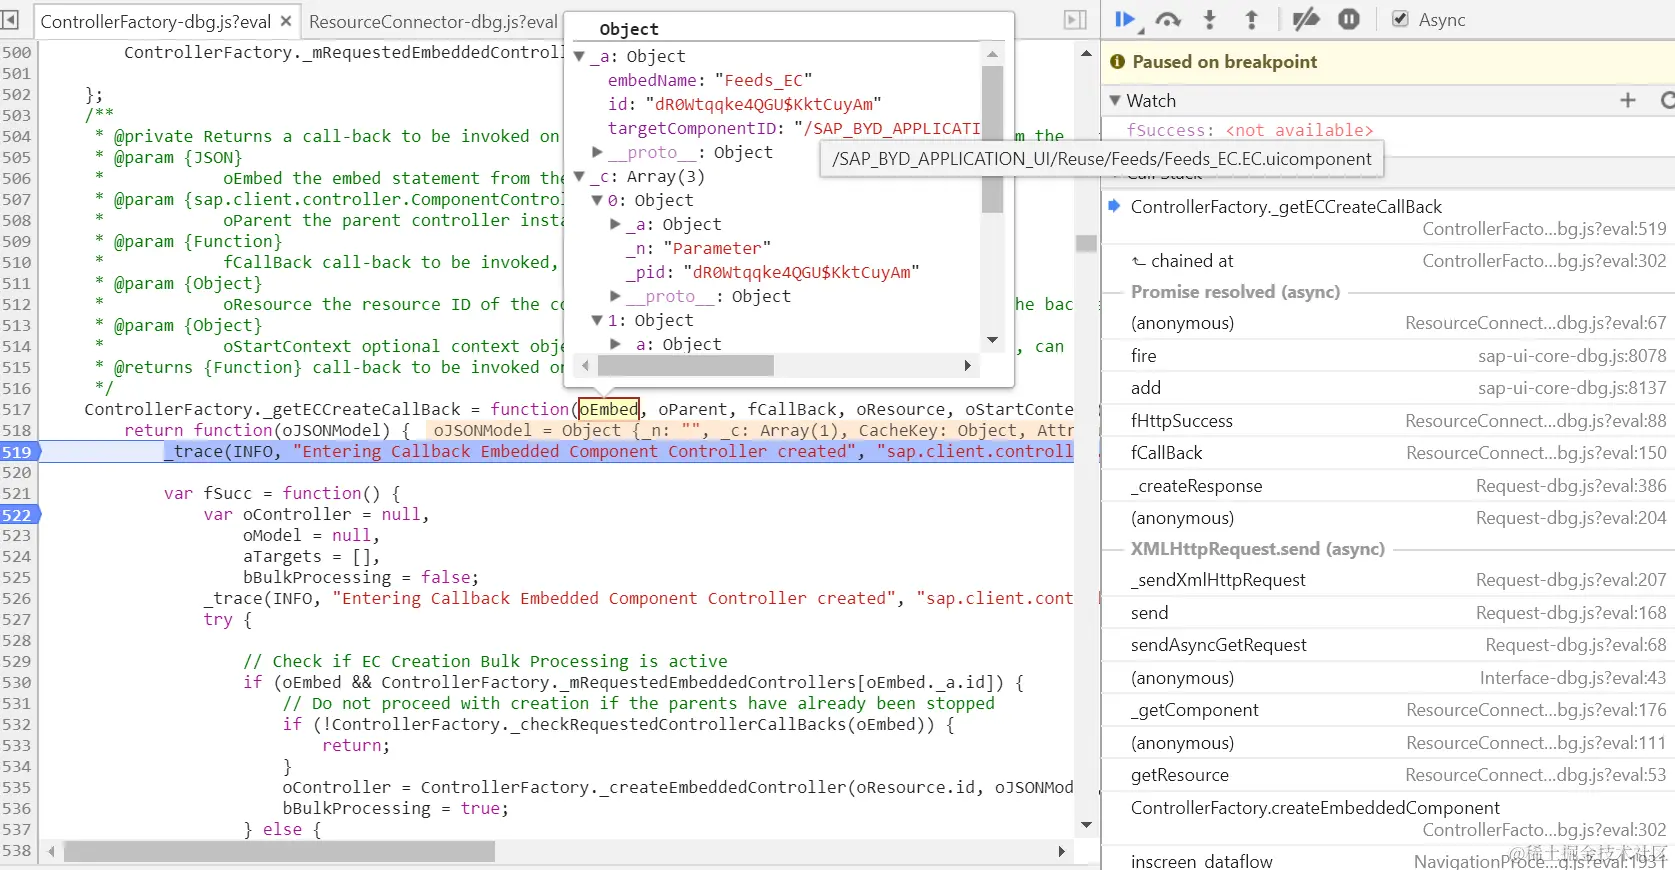Click the Step into function icon

(x=1210, y=19)
